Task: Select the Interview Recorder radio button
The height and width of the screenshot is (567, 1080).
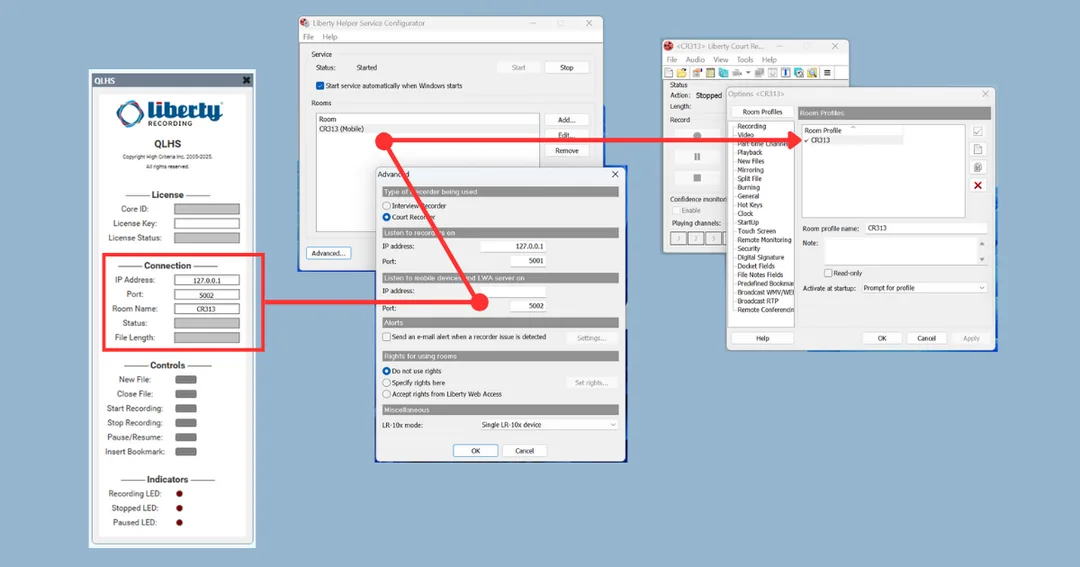Action: click(x=386, y=206)
